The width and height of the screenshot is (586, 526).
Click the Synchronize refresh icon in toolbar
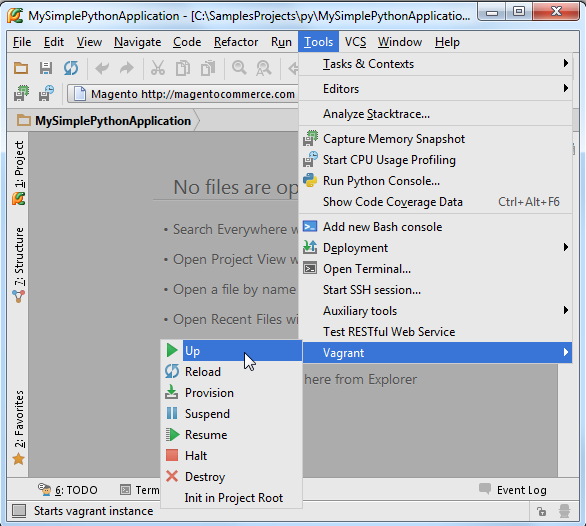pyautogui.click(x=71, y=68)
